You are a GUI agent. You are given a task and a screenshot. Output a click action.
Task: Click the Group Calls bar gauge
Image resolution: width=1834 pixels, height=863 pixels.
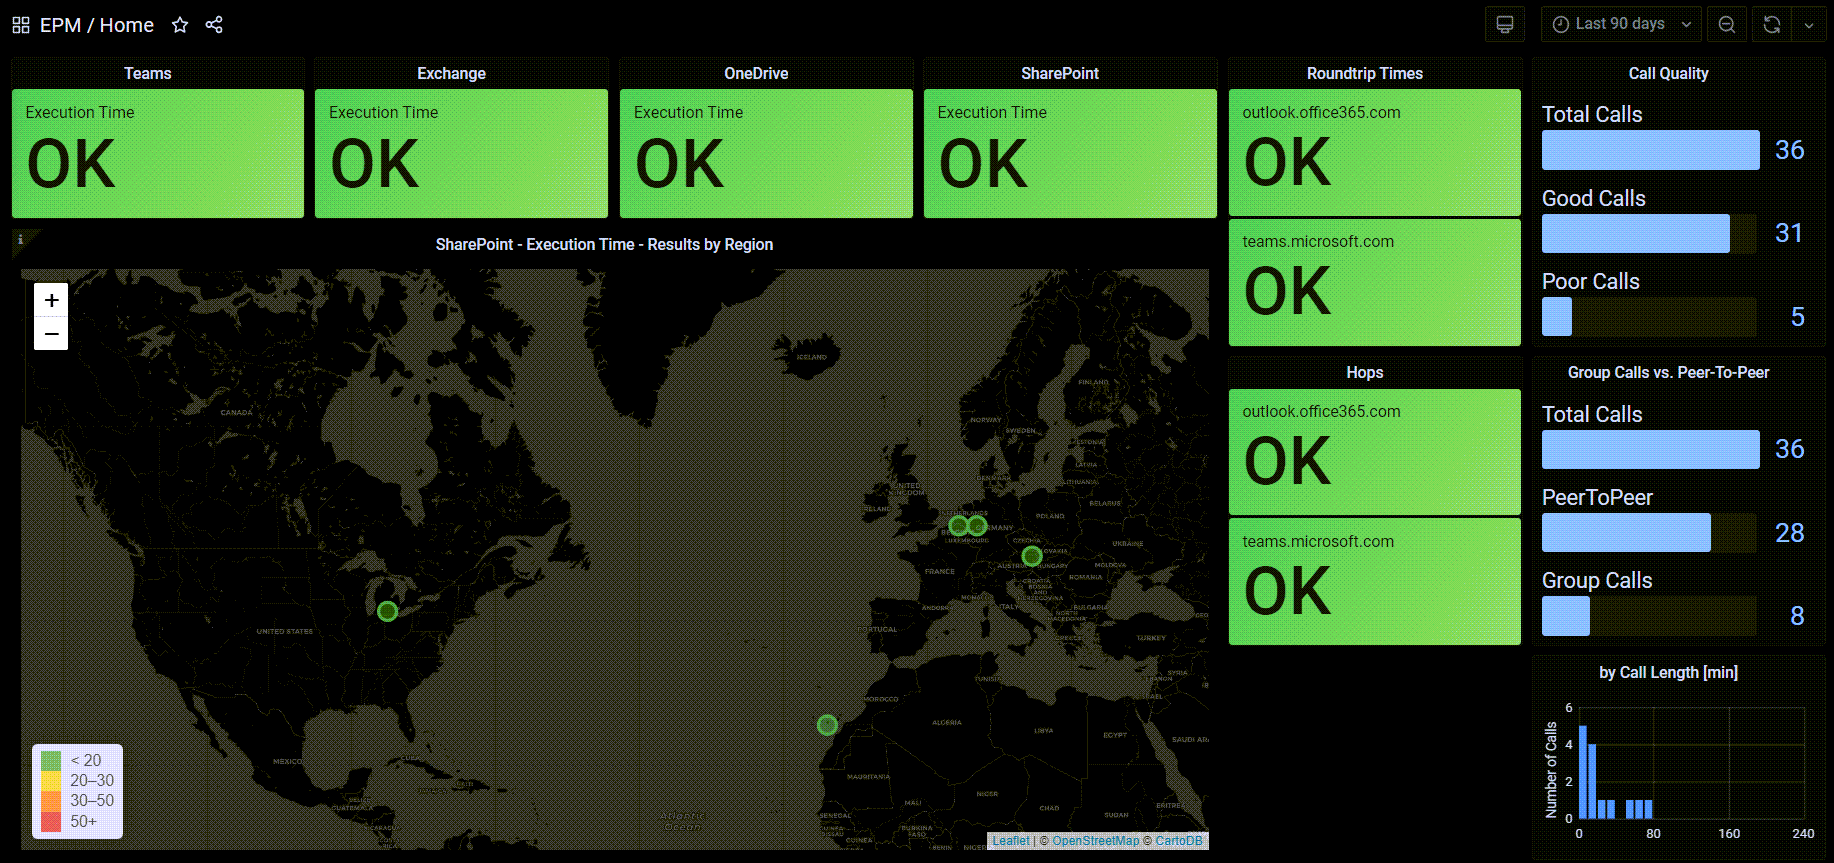[1649, 616]
